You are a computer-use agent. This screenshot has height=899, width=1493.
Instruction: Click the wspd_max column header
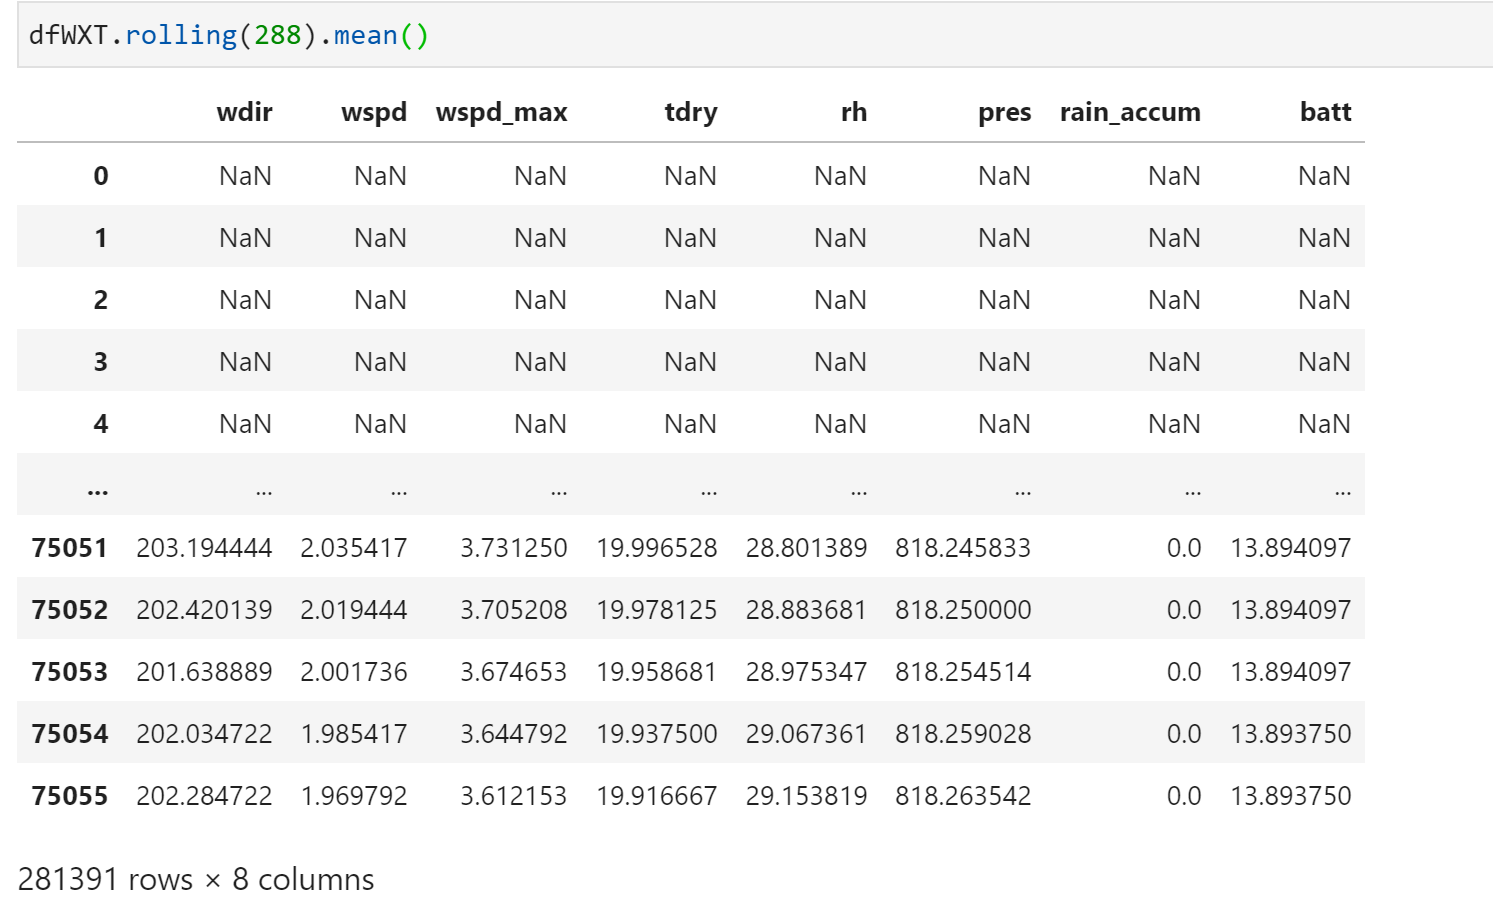(x=501, y=112)
